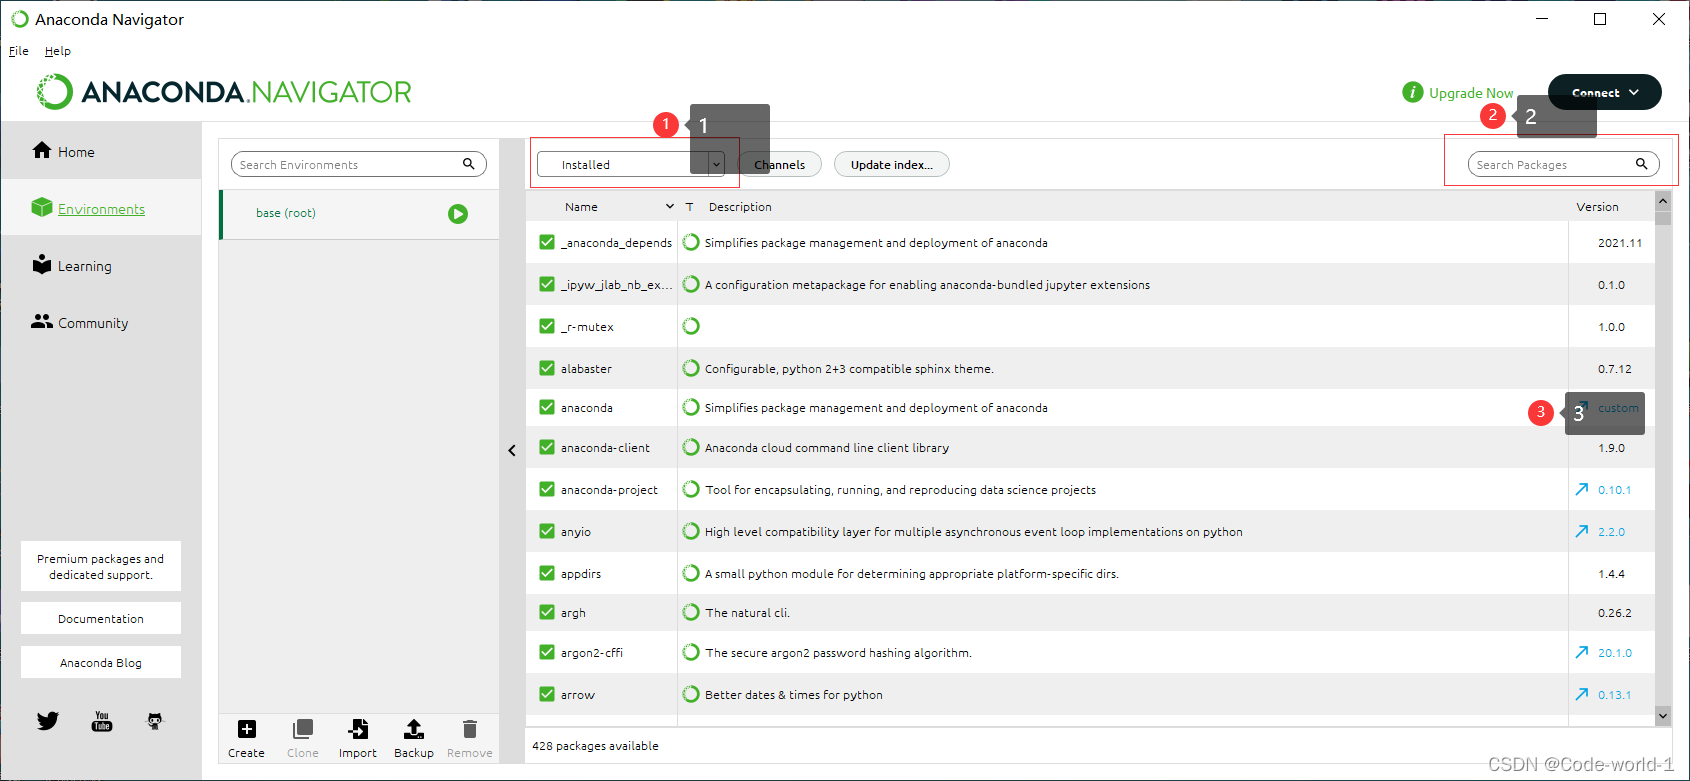The image size is (1690, 781).
Task: Toggle _ipyw_jlab_nb_ex checkbox
Action: coord(547,284)
